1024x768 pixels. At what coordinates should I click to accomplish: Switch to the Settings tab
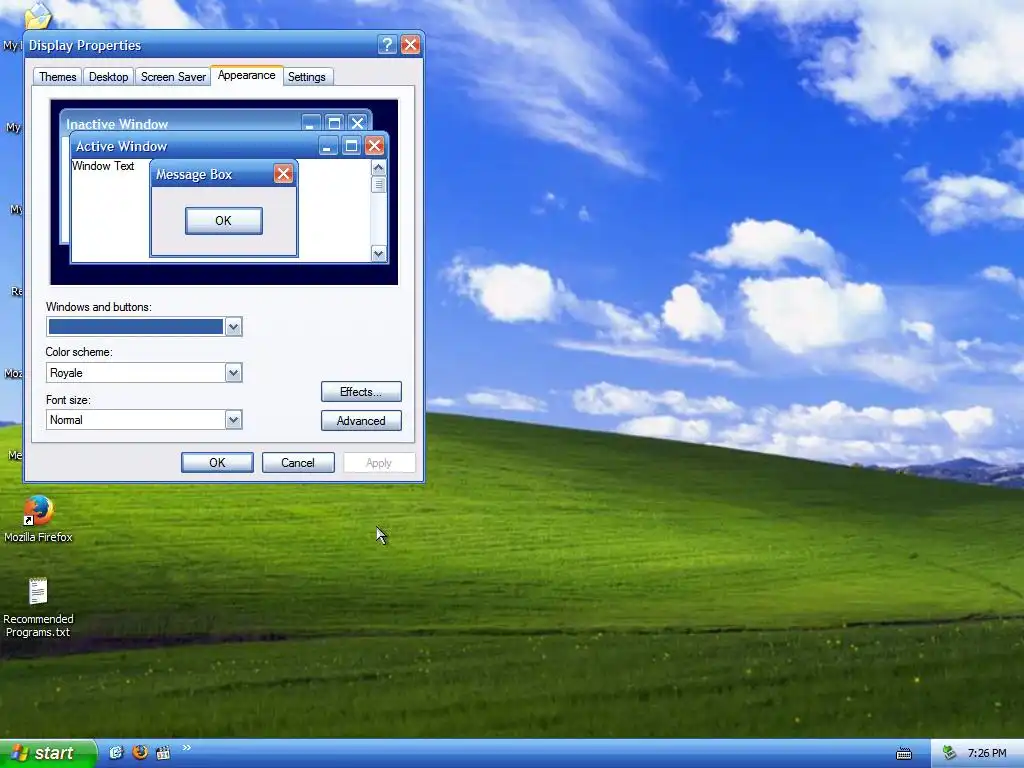(x=307, y=77)
